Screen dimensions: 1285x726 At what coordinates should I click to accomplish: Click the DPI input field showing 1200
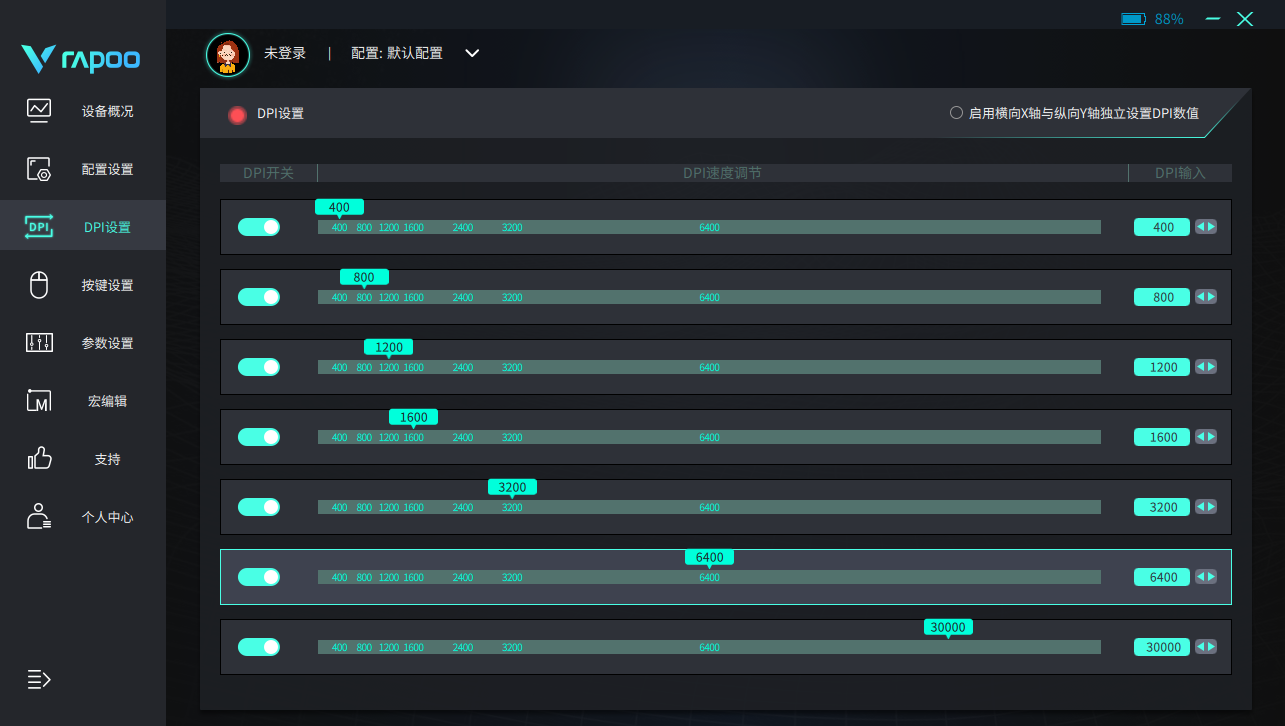[x=1162, y=367]
